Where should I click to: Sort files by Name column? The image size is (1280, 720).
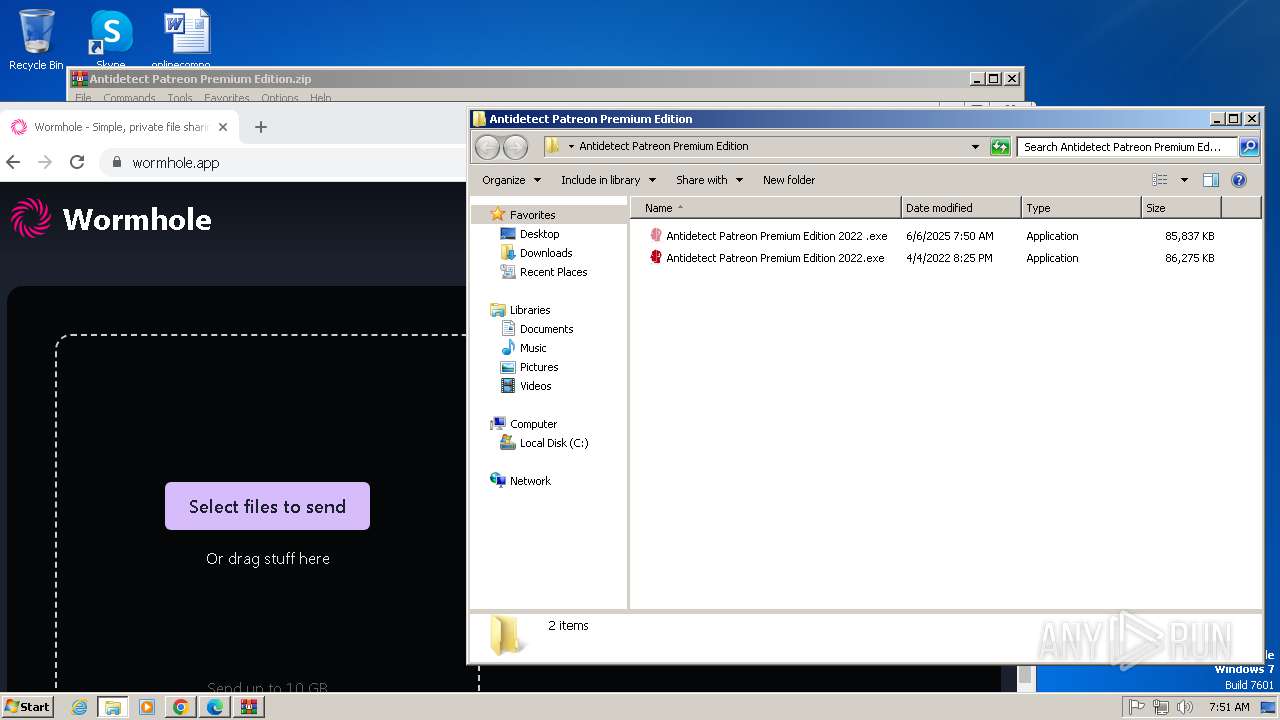765,208
